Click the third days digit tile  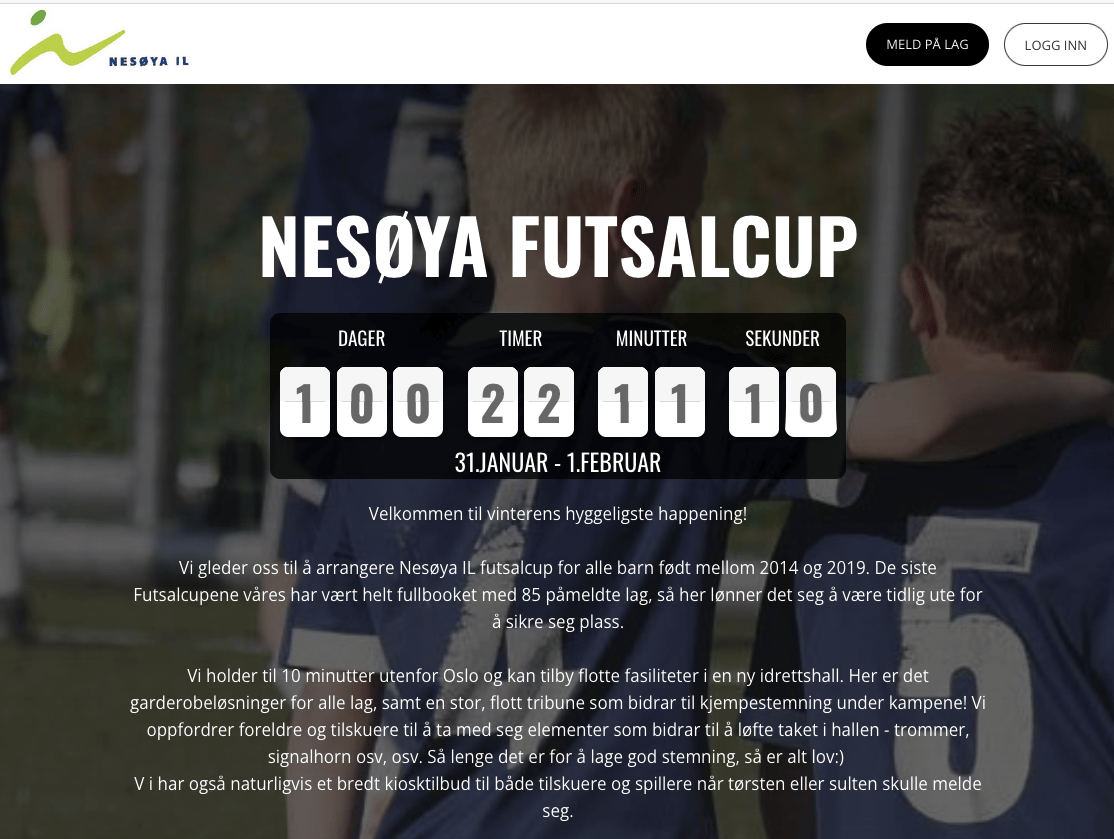[x=418, y=402]
